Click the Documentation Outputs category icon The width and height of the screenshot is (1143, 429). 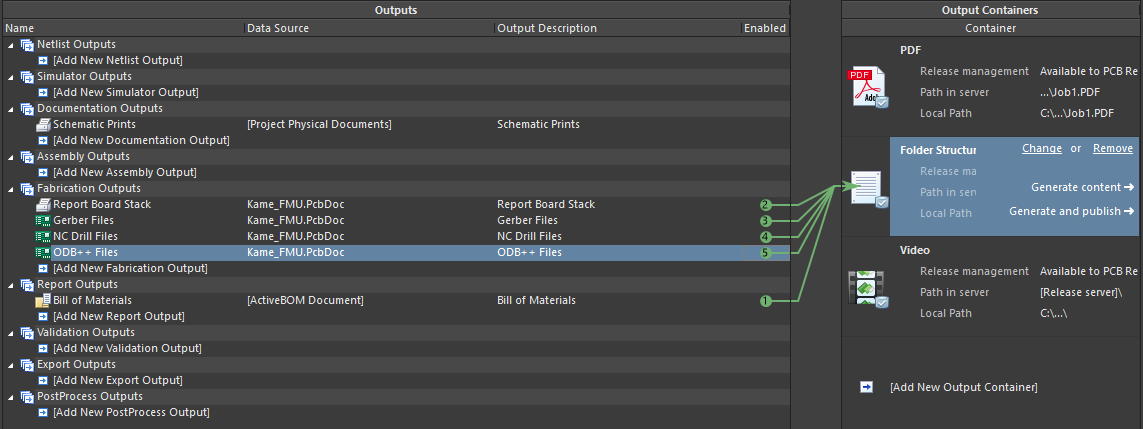tap(27, 109)
